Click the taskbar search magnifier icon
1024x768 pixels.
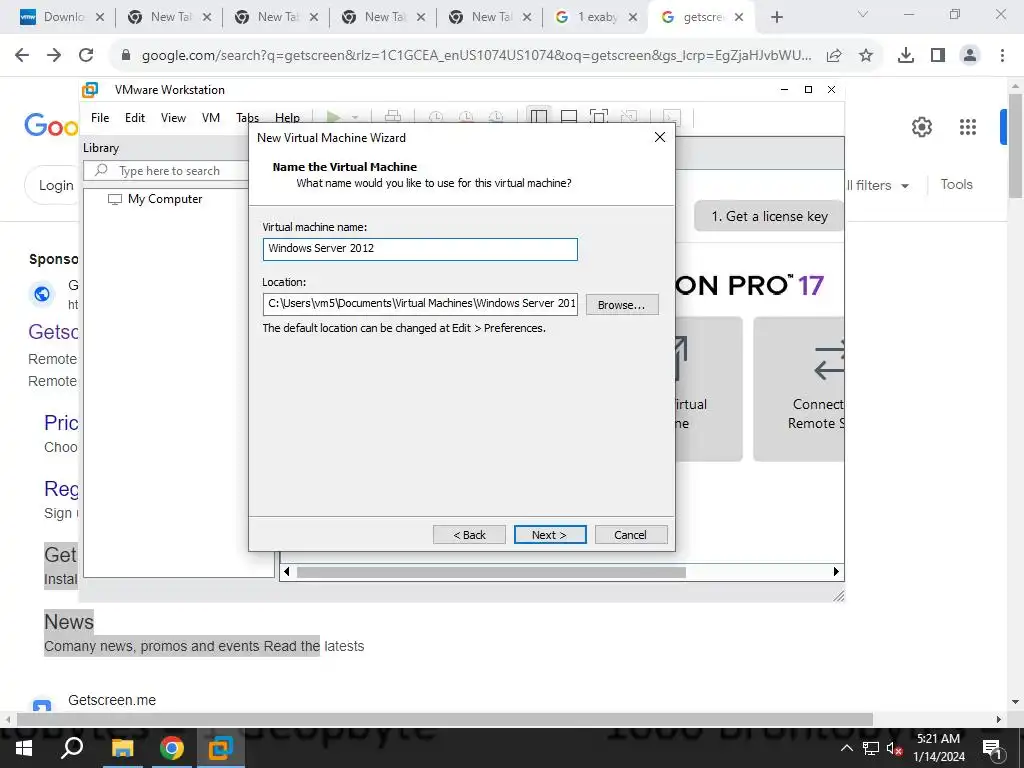coord(71,748)
